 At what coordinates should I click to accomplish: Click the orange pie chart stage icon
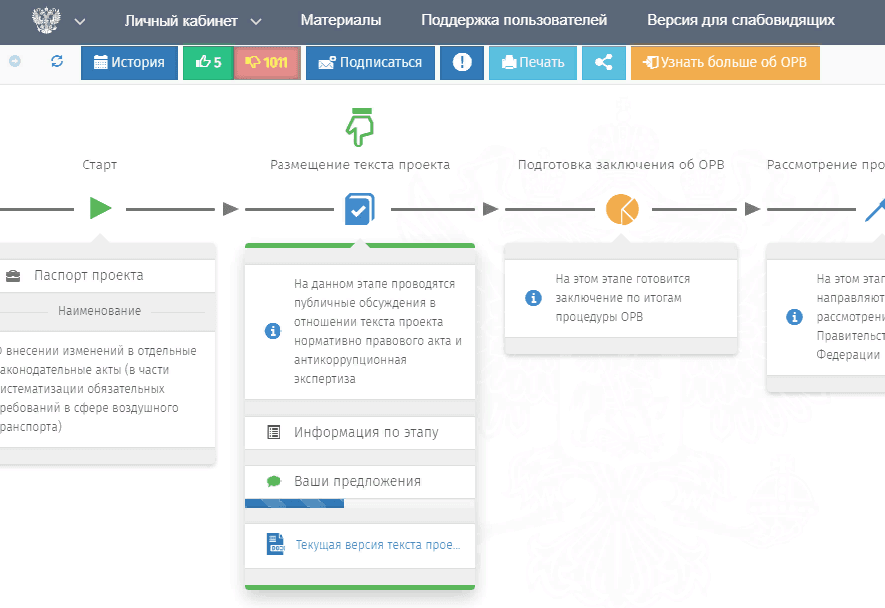pyautogui.click(x=621, y=209)
